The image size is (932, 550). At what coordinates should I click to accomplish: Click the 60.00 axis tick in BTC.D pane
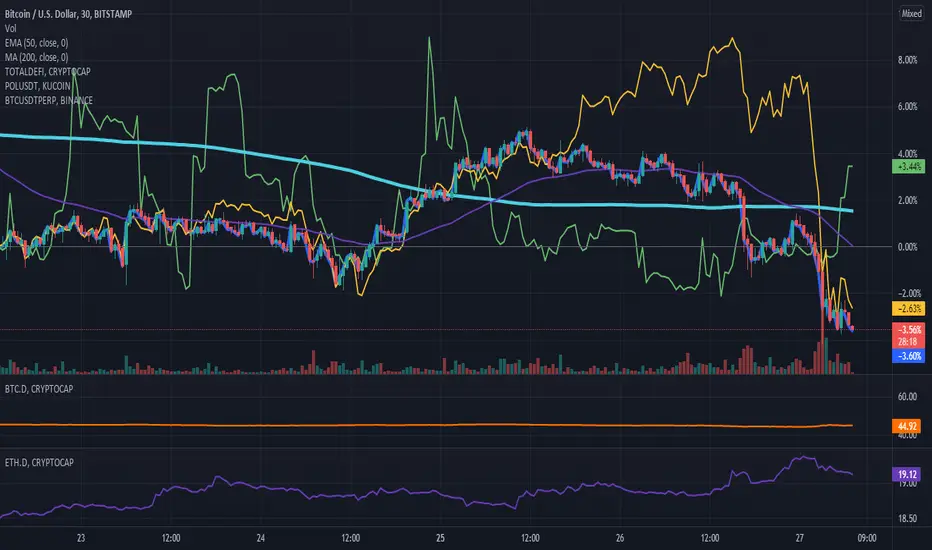(x=907, y=397)
